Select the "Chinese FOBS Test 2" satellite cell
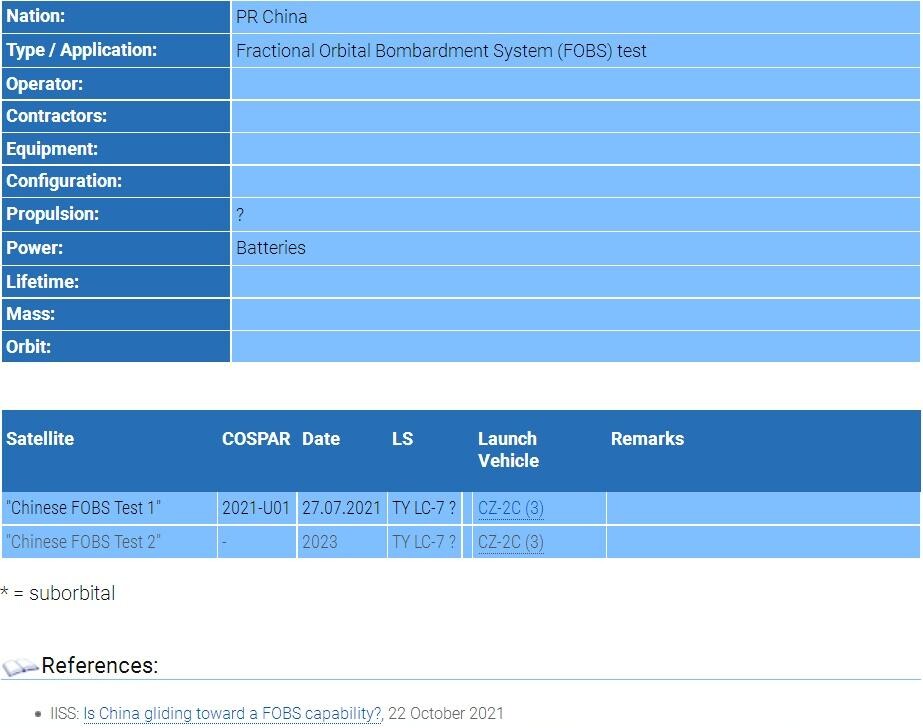This screenshot has height=728, width=923. pos(83,542)
